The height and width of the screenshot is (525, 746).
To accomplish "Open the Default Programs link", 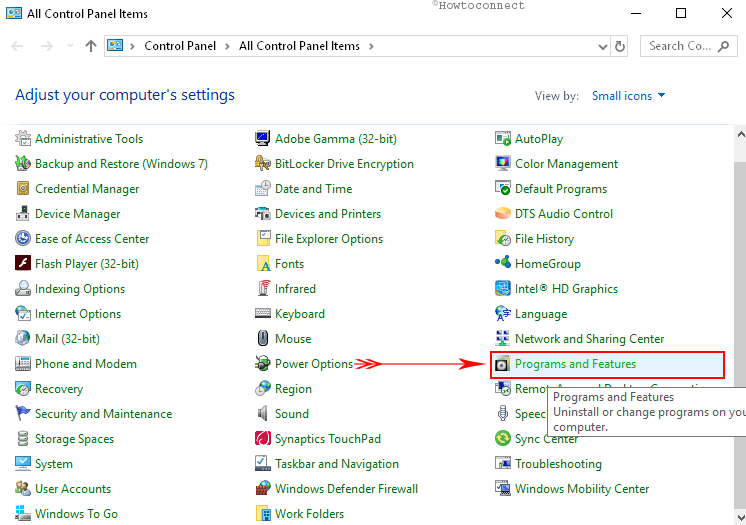I will (x=561, y=189).
